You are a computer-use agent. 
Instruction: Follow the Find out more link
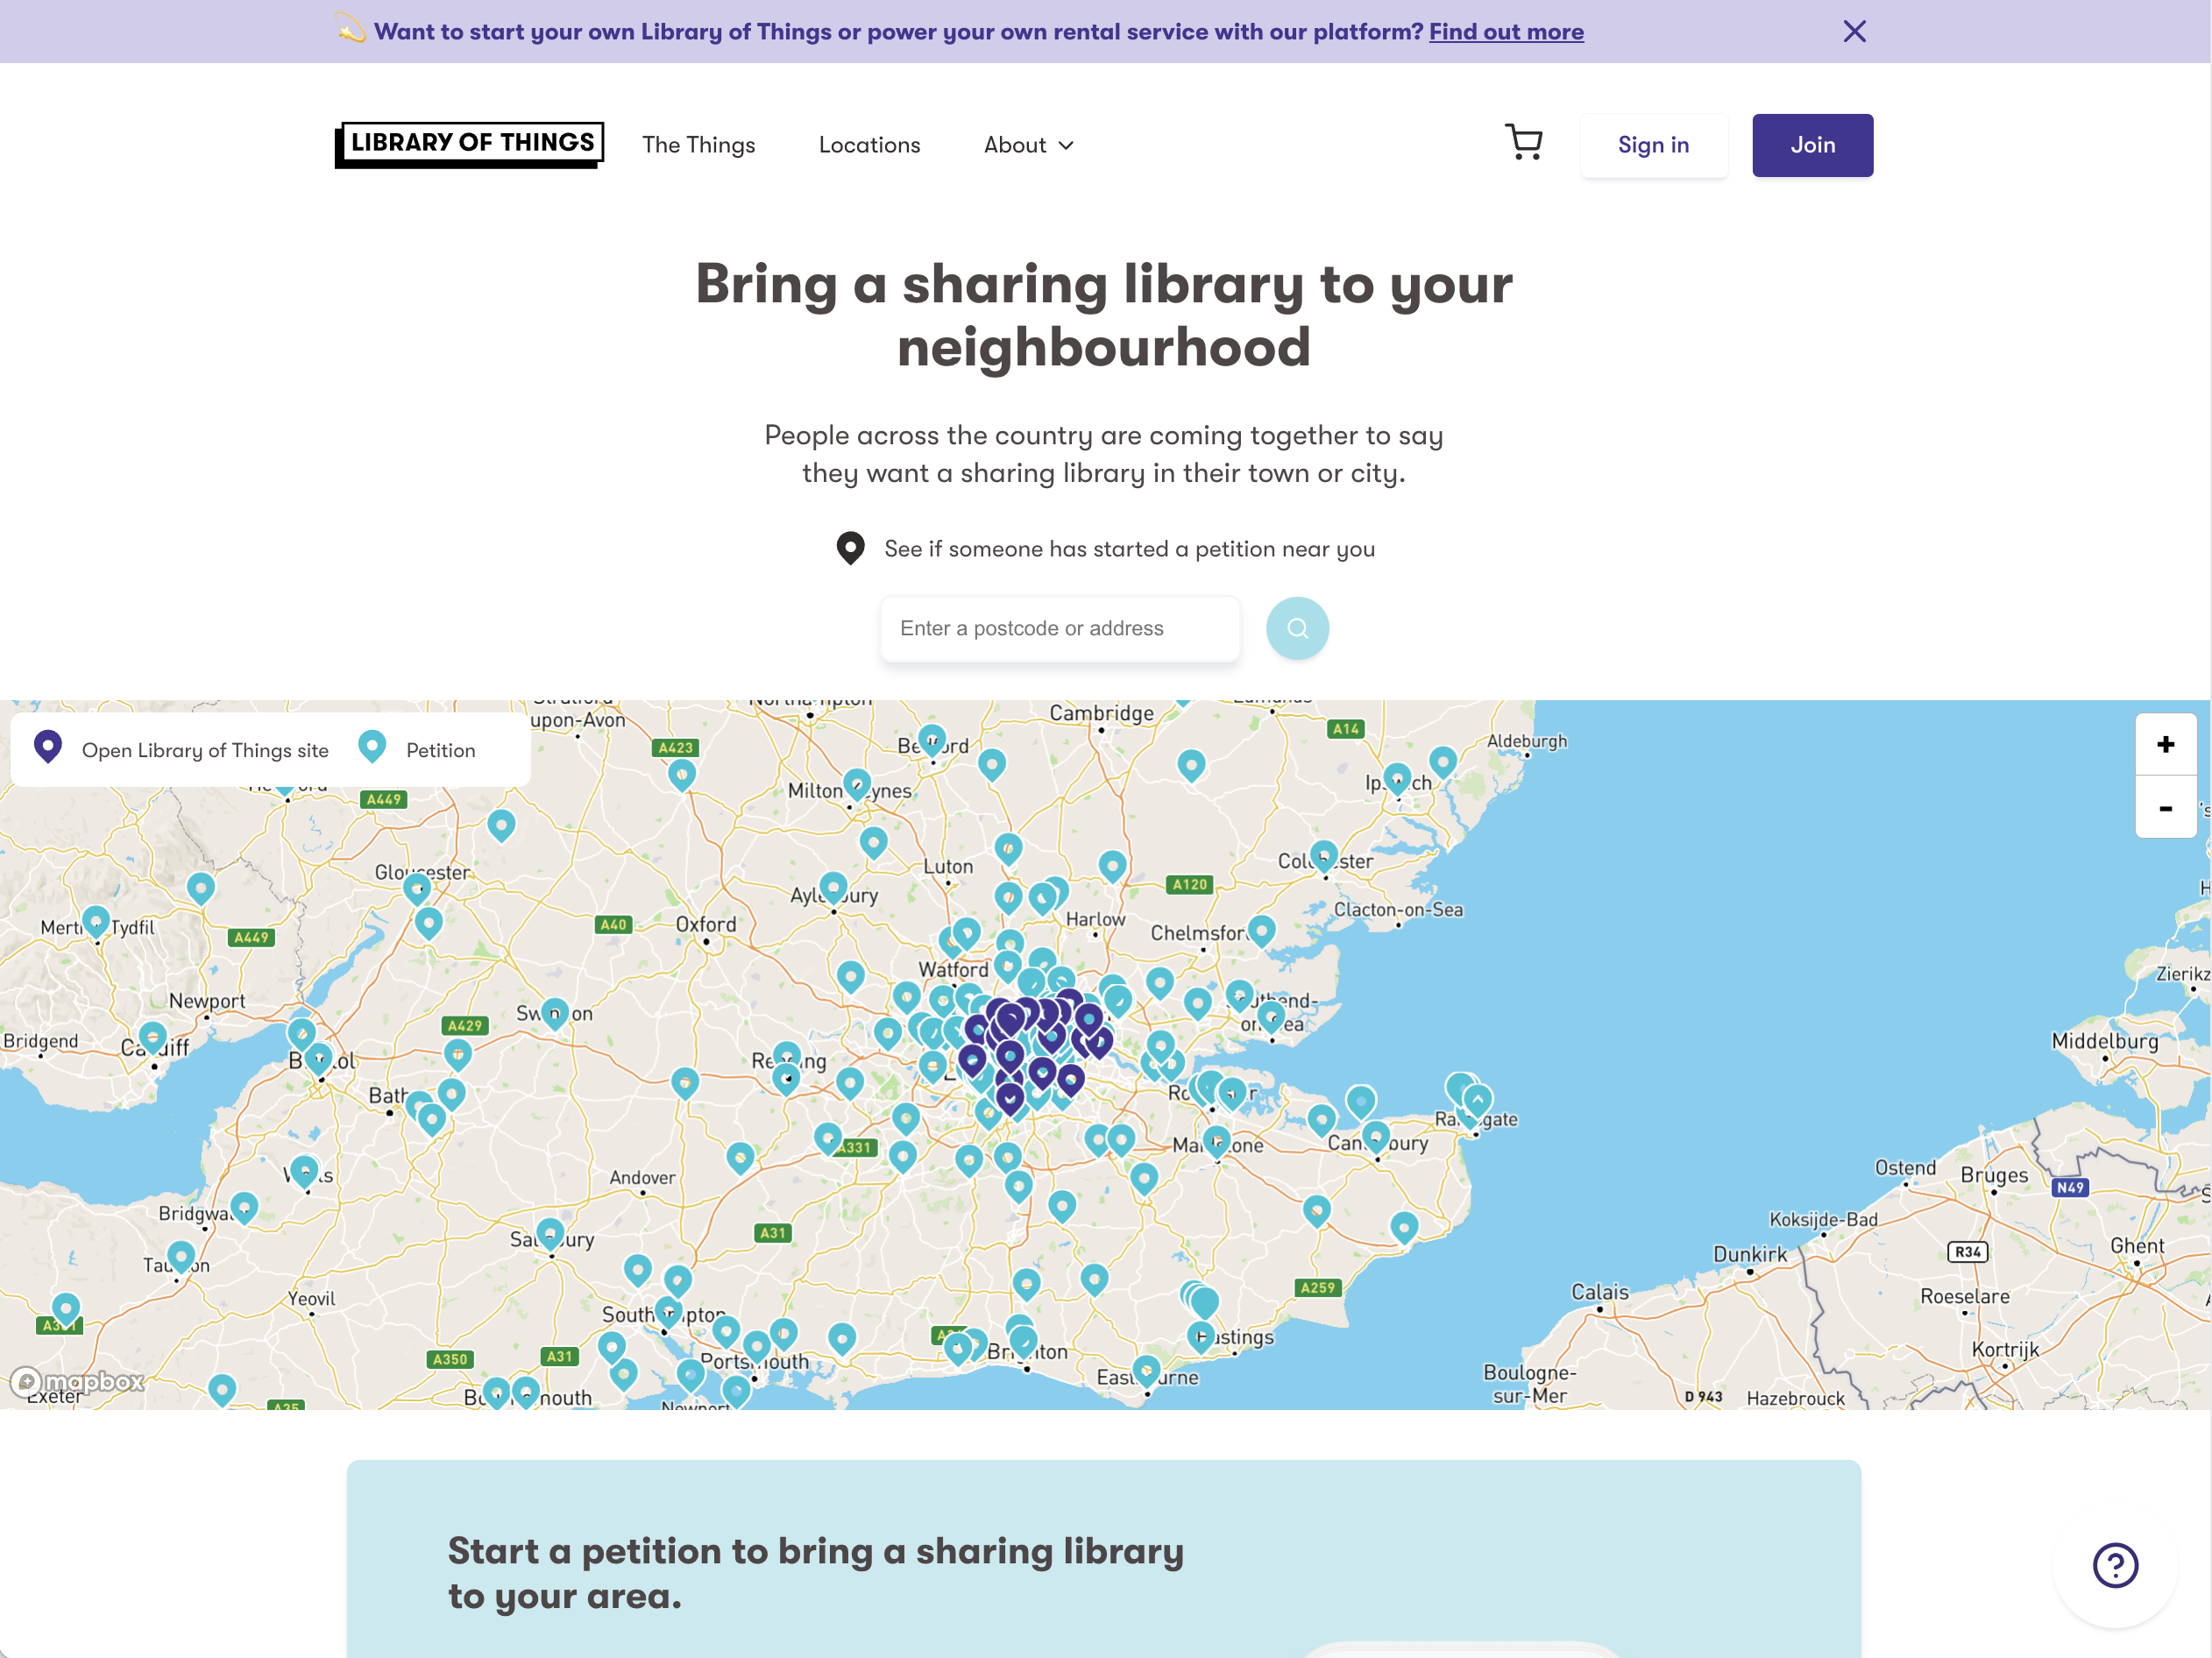click(1505, 32)
